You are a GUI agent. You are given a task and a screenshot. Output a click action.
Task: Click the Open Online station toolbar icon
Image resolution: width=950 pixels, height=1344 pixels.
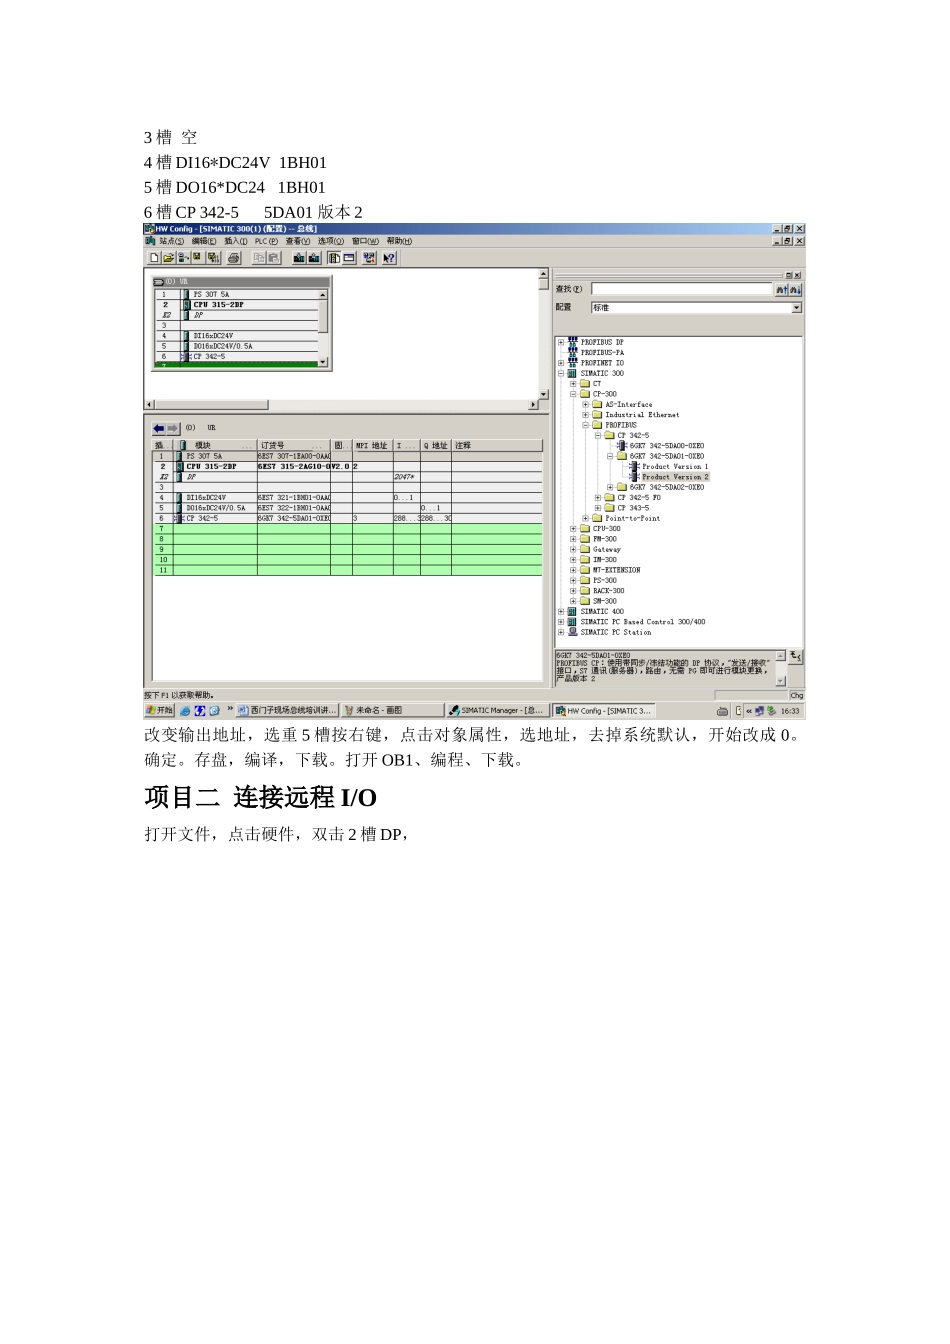(x=184, y=258)
